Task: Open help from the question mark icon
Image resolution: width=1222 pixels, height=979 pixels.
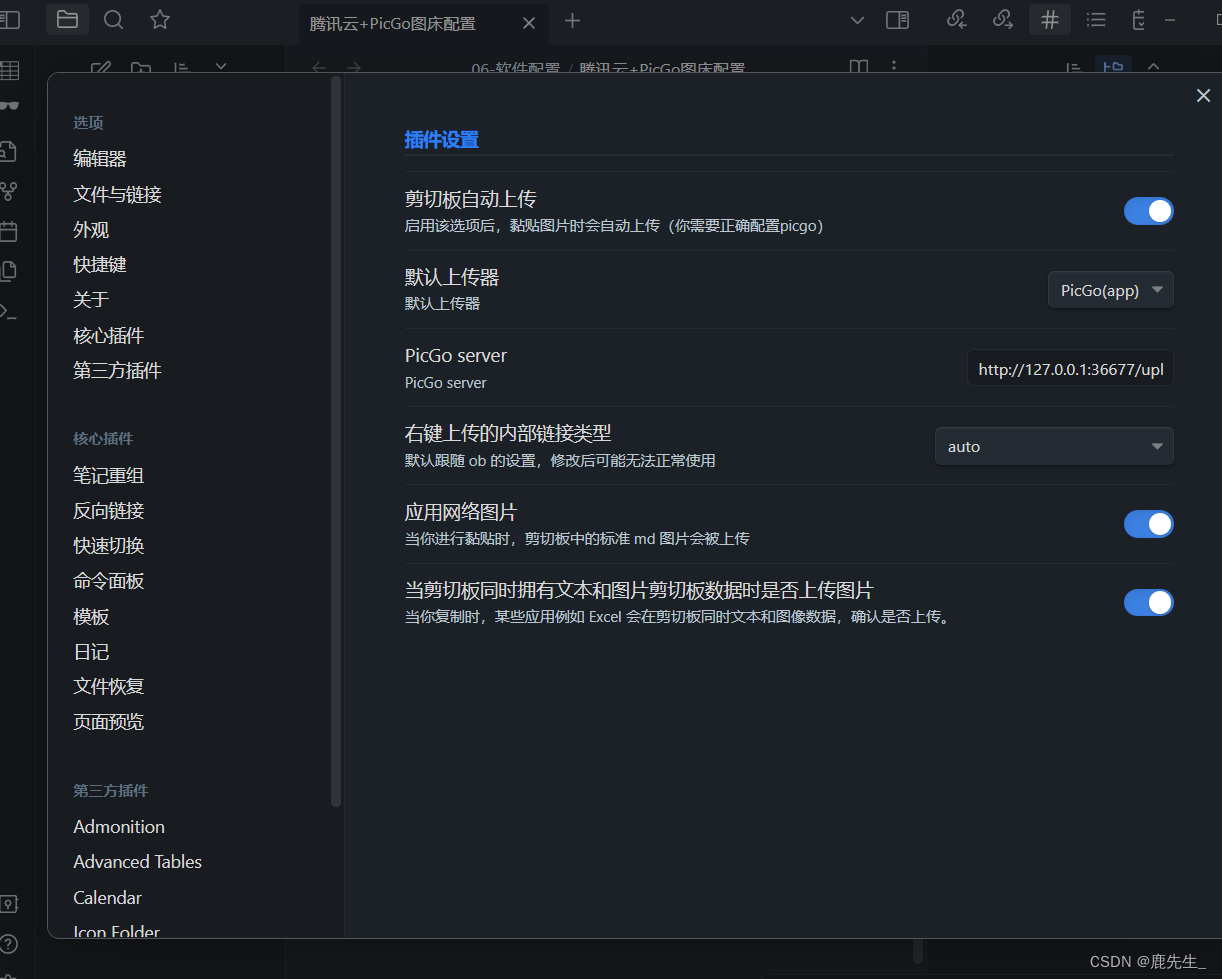Action: pyautogui.click(x=9, y=944)
